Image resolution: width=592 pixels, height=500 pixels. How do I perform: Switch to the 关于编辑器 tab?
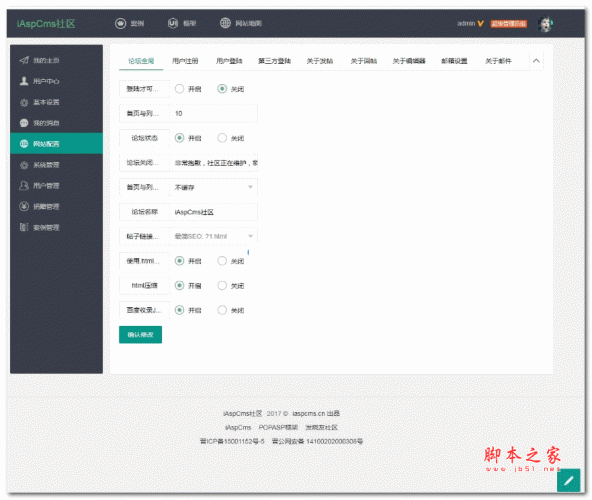pyautogui.click(x=409, y=61)
